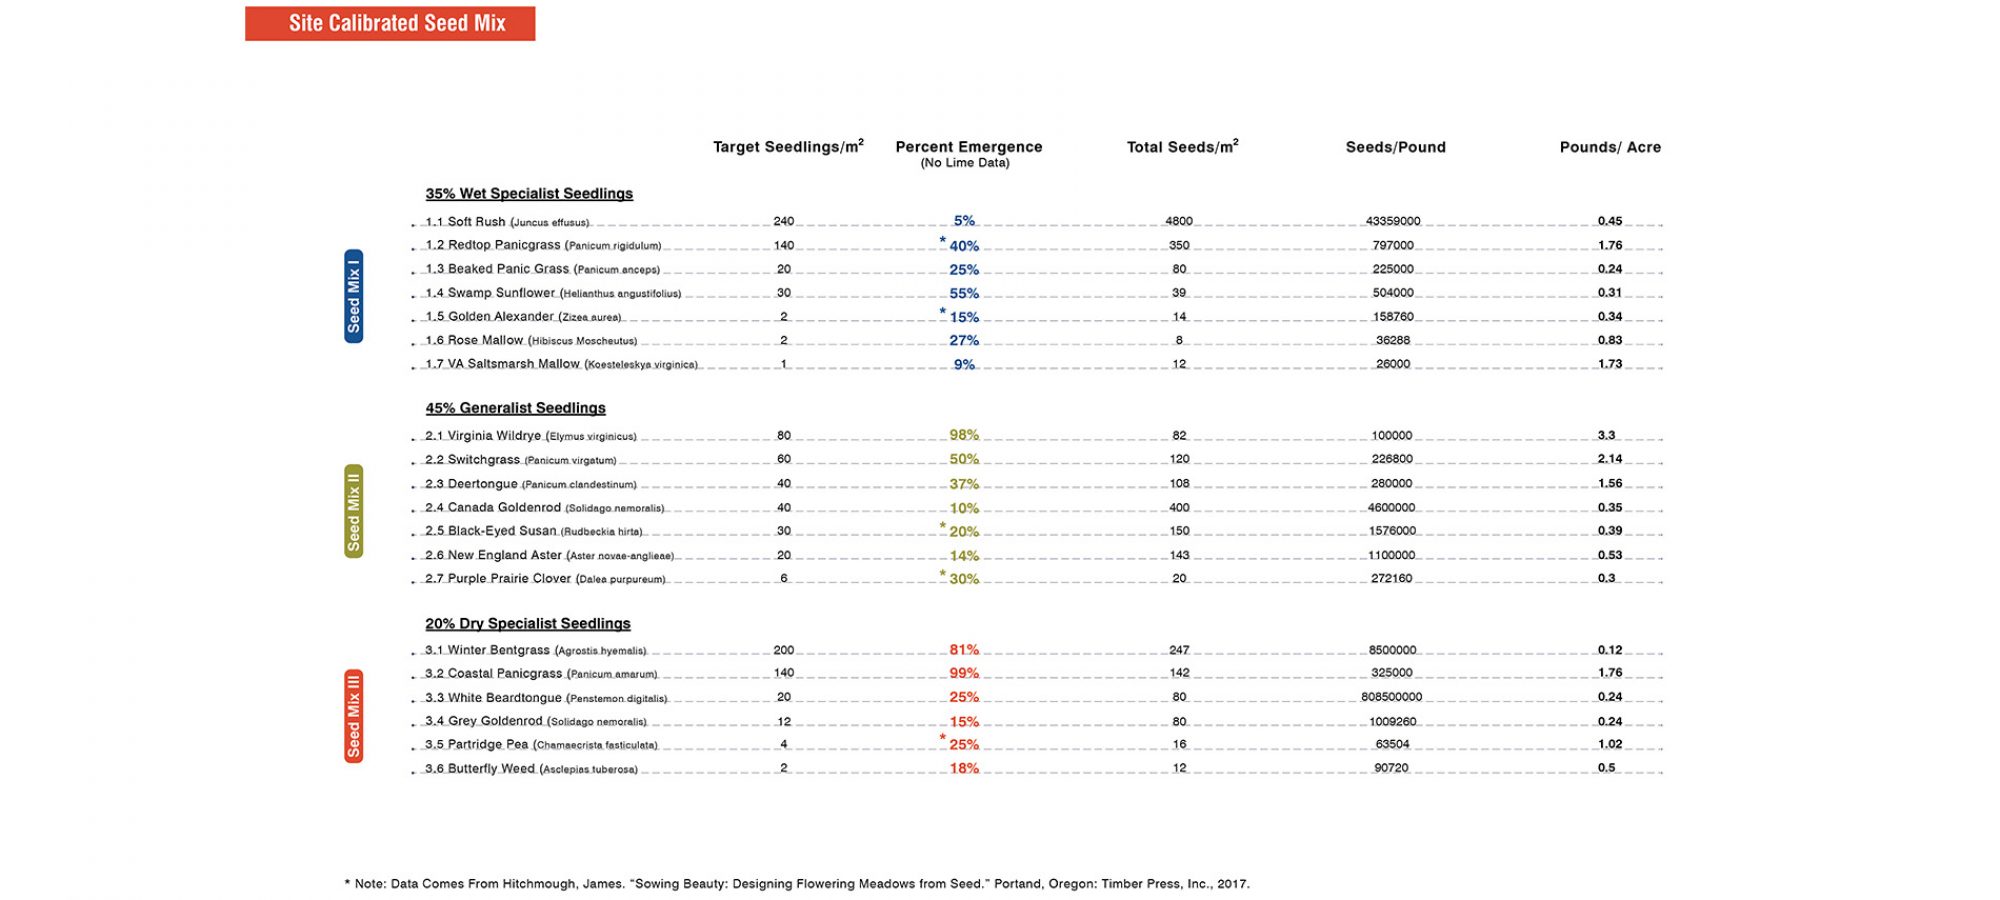Click the Total Seeds/m² column header

pyautogui.click(x=1182, y=147)
